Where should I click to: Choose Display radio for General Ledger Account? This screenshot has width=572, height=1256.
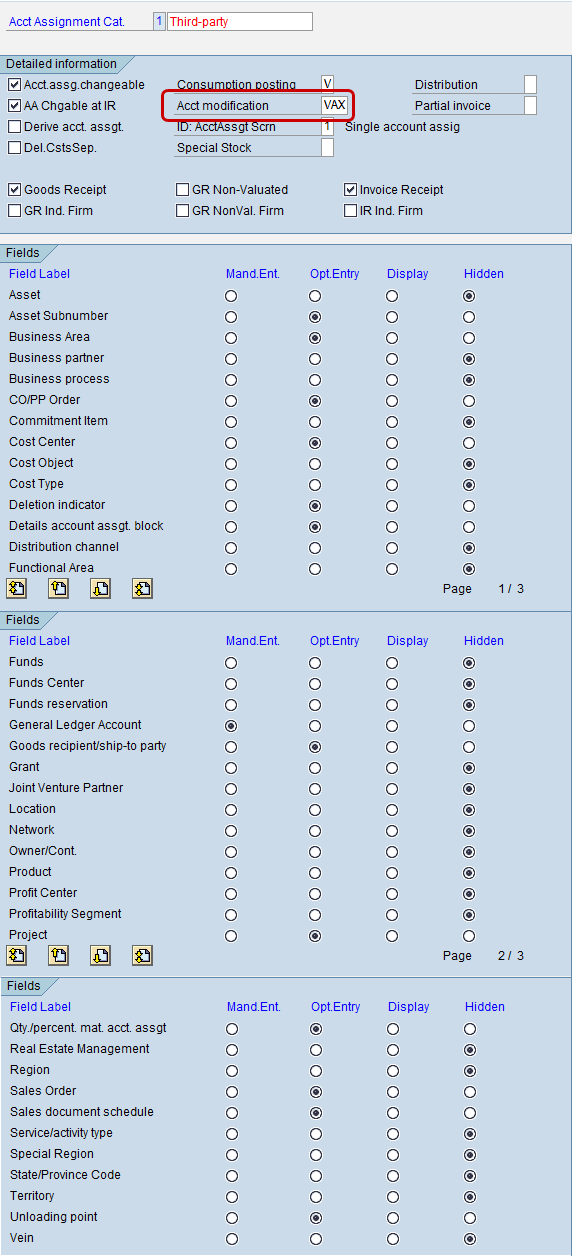[392, 726]
